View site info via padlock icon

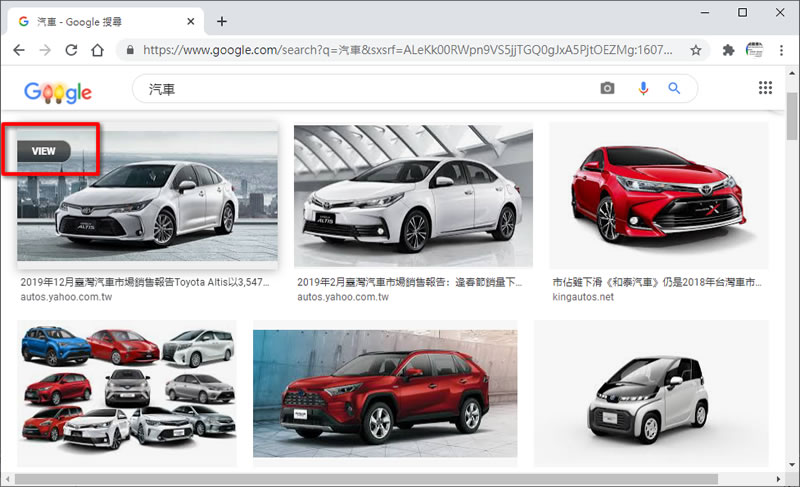click(130, 50)
